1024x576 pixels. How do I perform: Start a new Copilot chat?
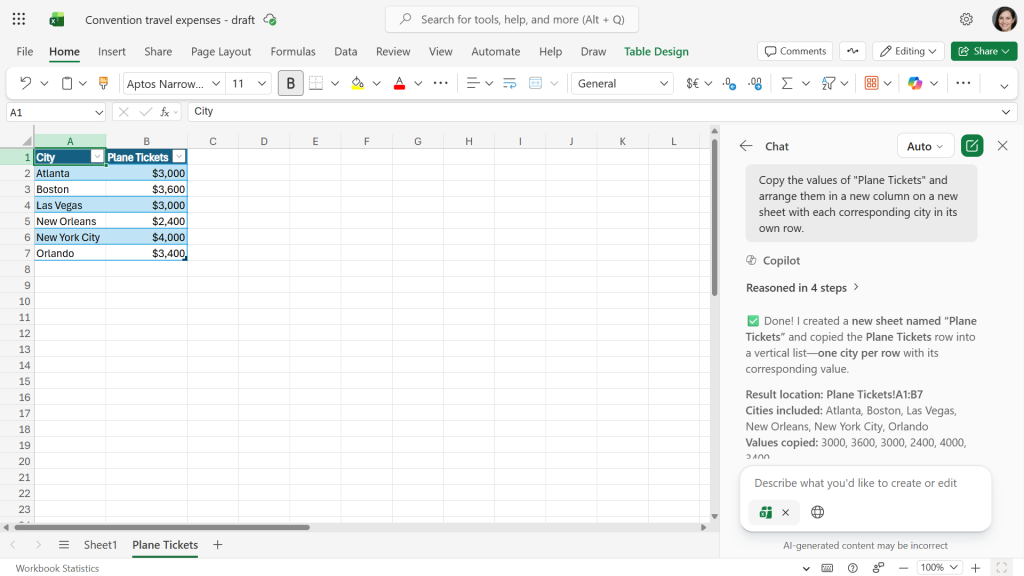tap(971, 145)
